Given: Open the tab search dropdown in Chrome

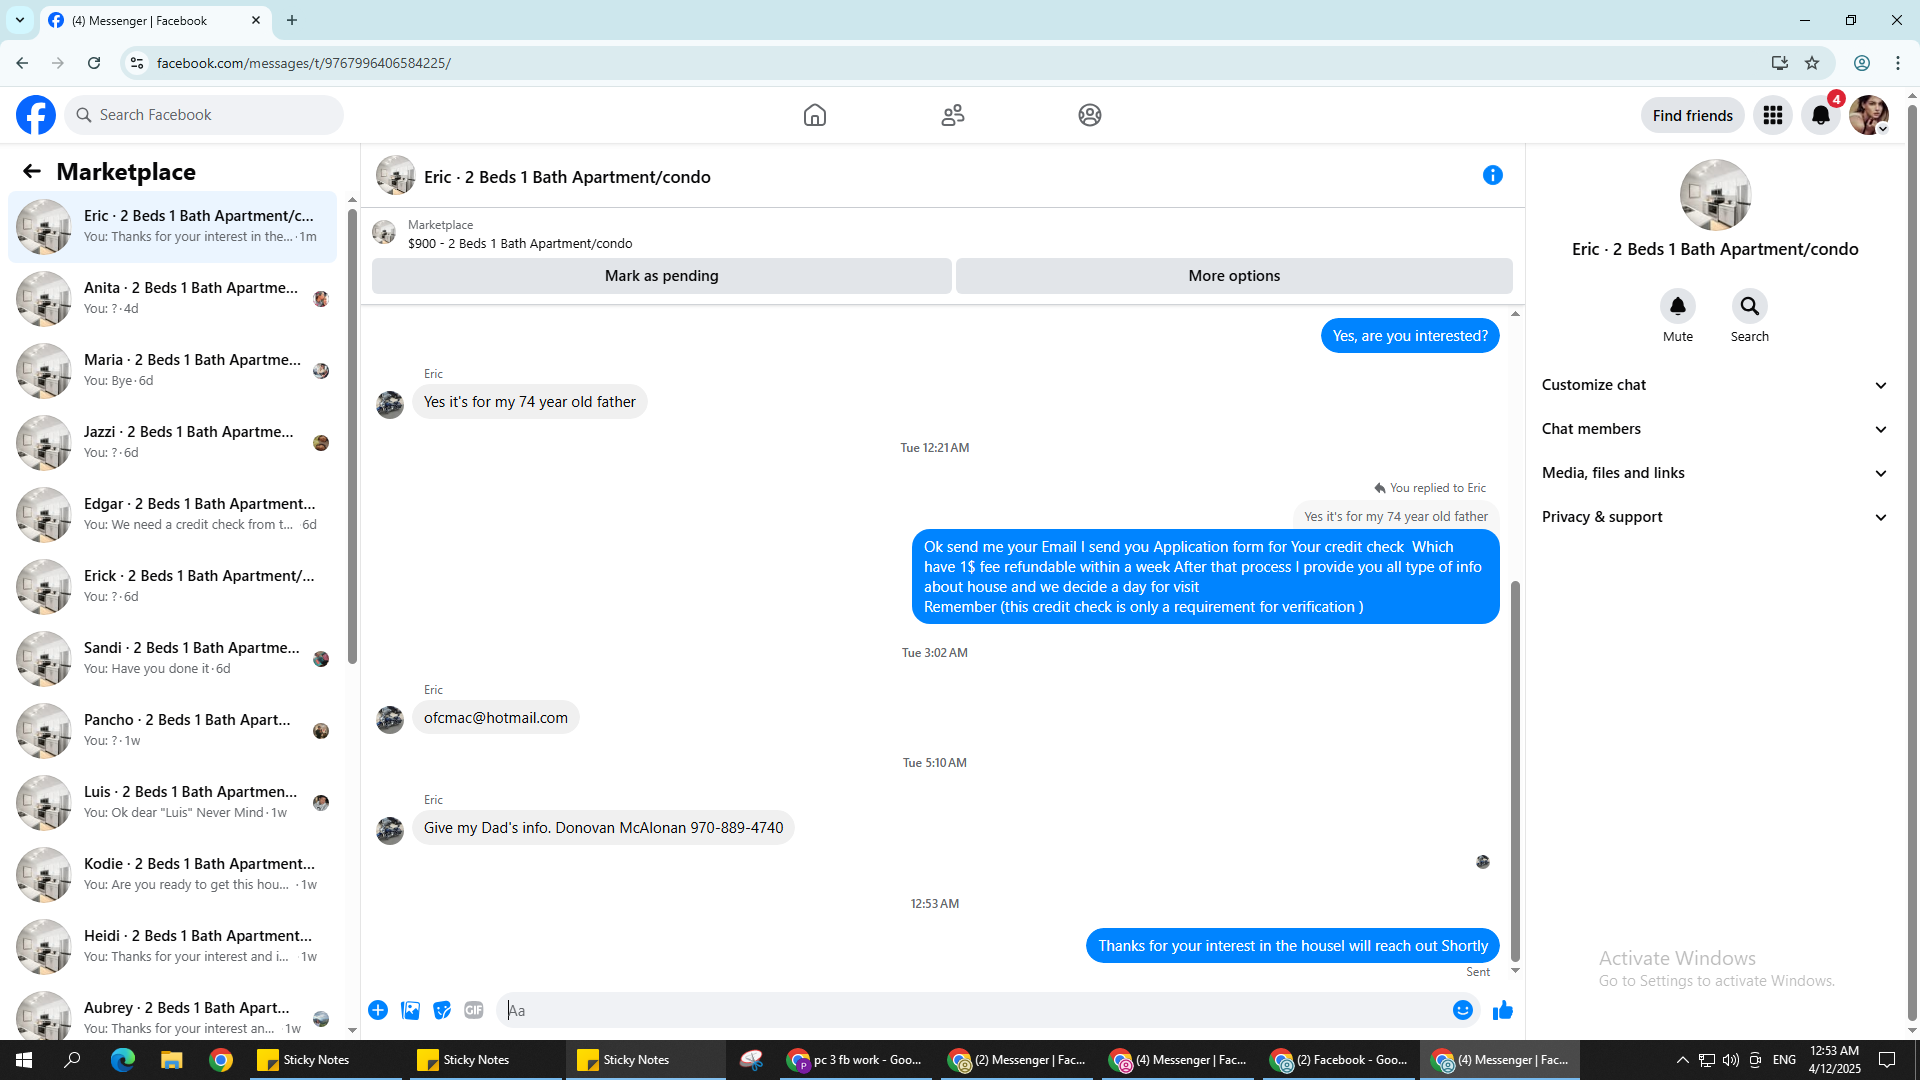Looking at the screenshot, I should point(20,20).
